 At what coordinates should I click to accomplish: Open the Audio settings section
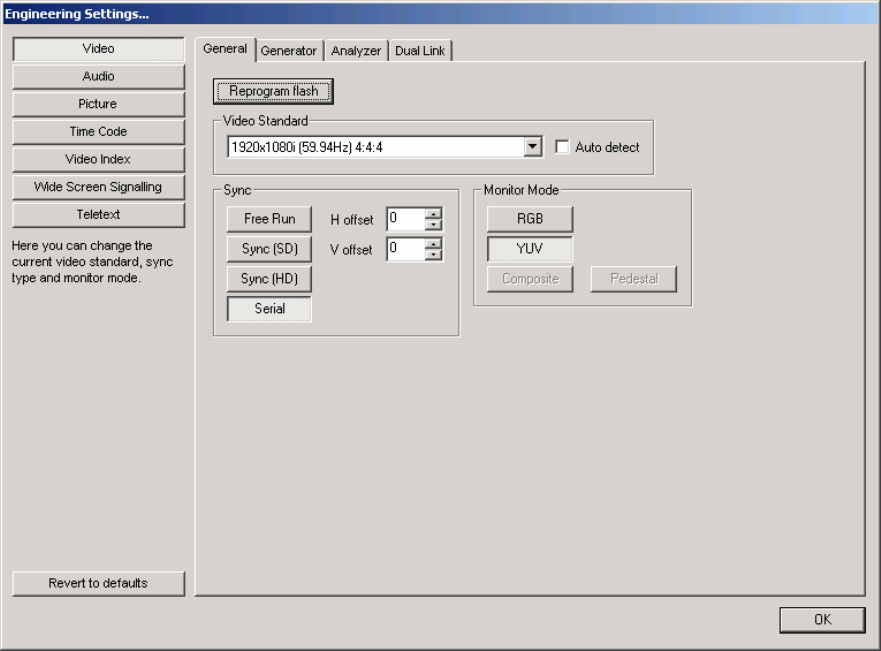coord(98,76)
